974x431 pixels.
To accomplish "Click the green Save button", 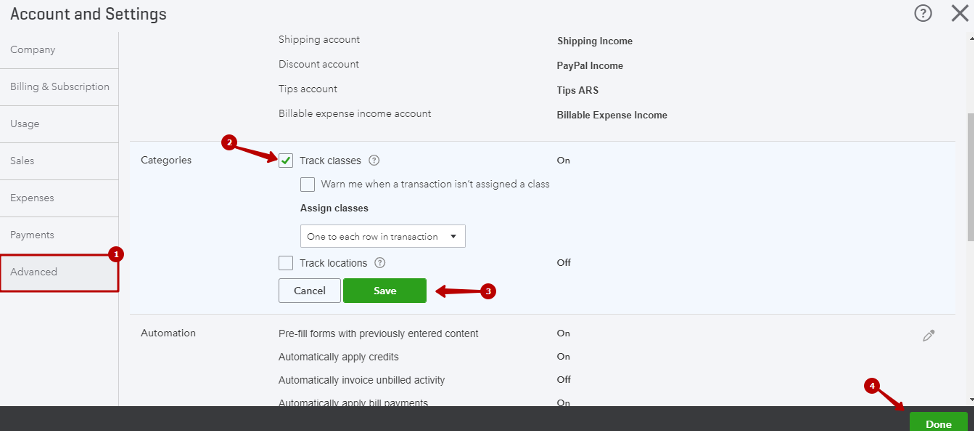I will coord(385,291).
